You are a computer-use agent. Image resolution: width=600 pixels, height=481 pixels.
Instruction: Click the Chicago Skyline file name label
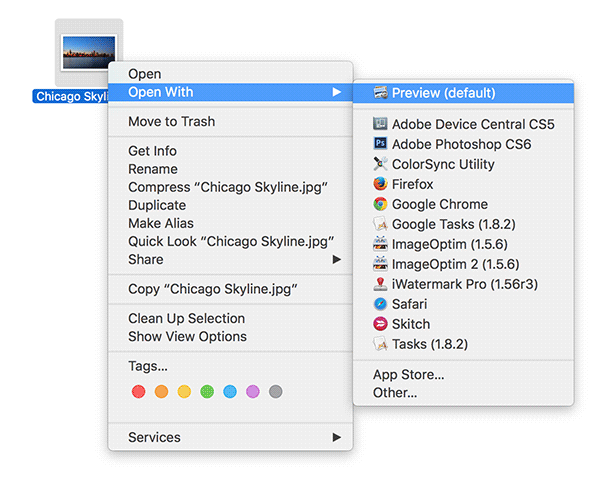click(x=71, y=96)
